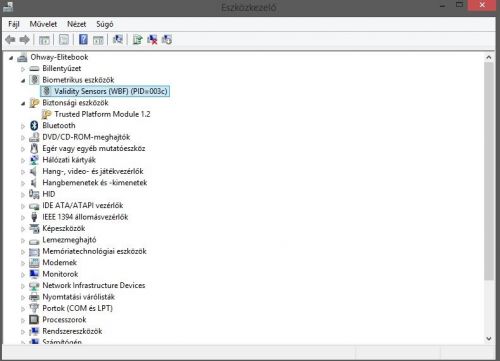The height and width of the screenshot is (361, 500).
Task: Open the Properties toolbar icon
Action: click(64, 40)
